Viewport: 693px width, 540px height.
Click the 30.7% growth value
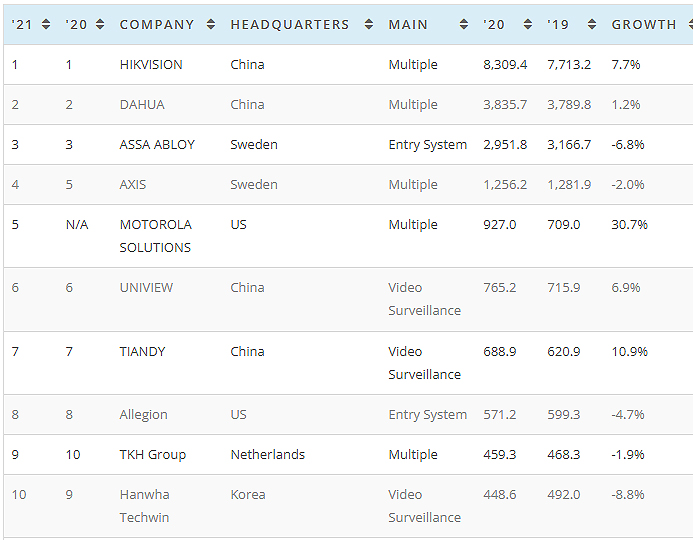pyautogui.click(x=629, y=224)
